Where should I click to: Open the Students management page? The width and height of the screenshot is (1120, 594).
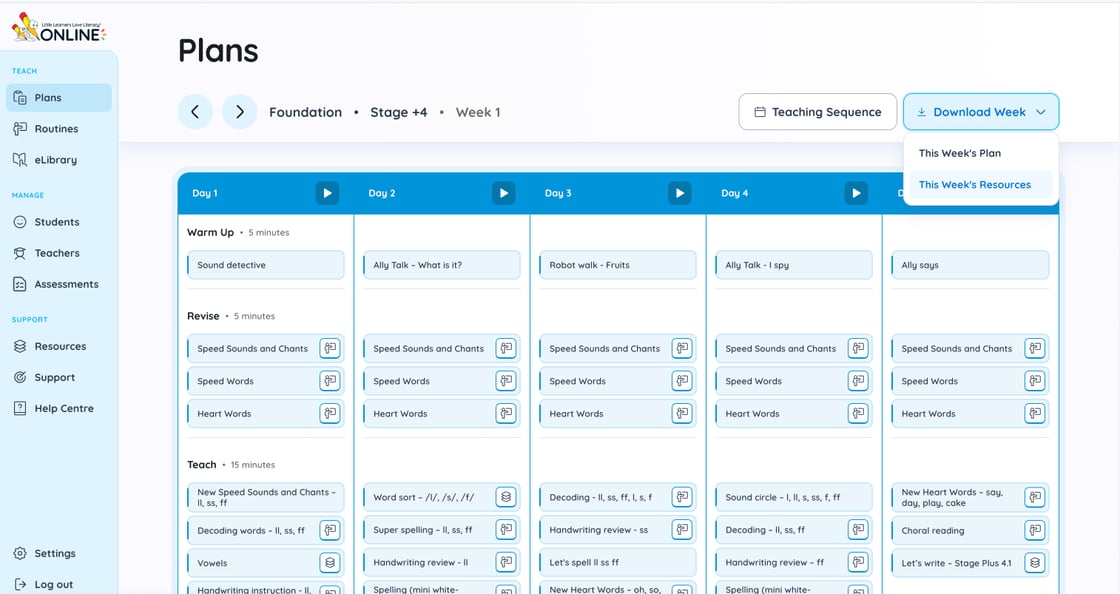click(56, 222)
